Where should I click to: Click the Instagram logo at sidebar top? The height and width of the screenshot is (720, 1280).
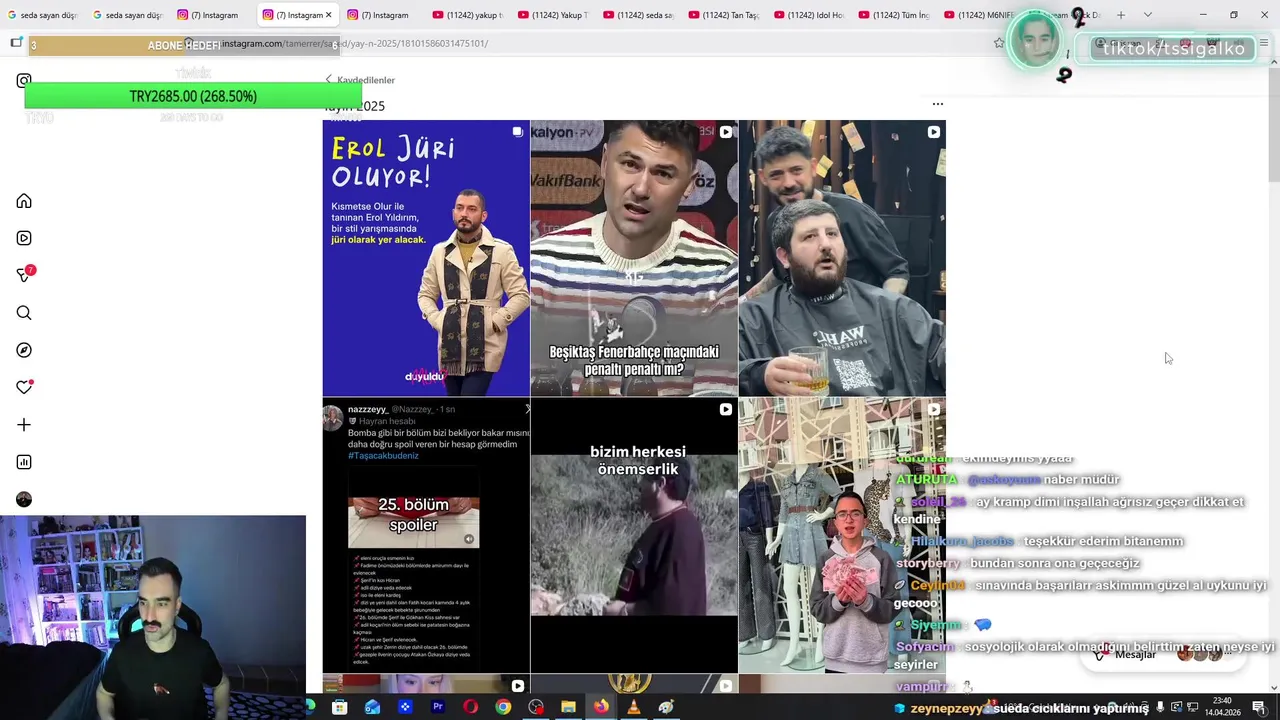pos(24,80)
